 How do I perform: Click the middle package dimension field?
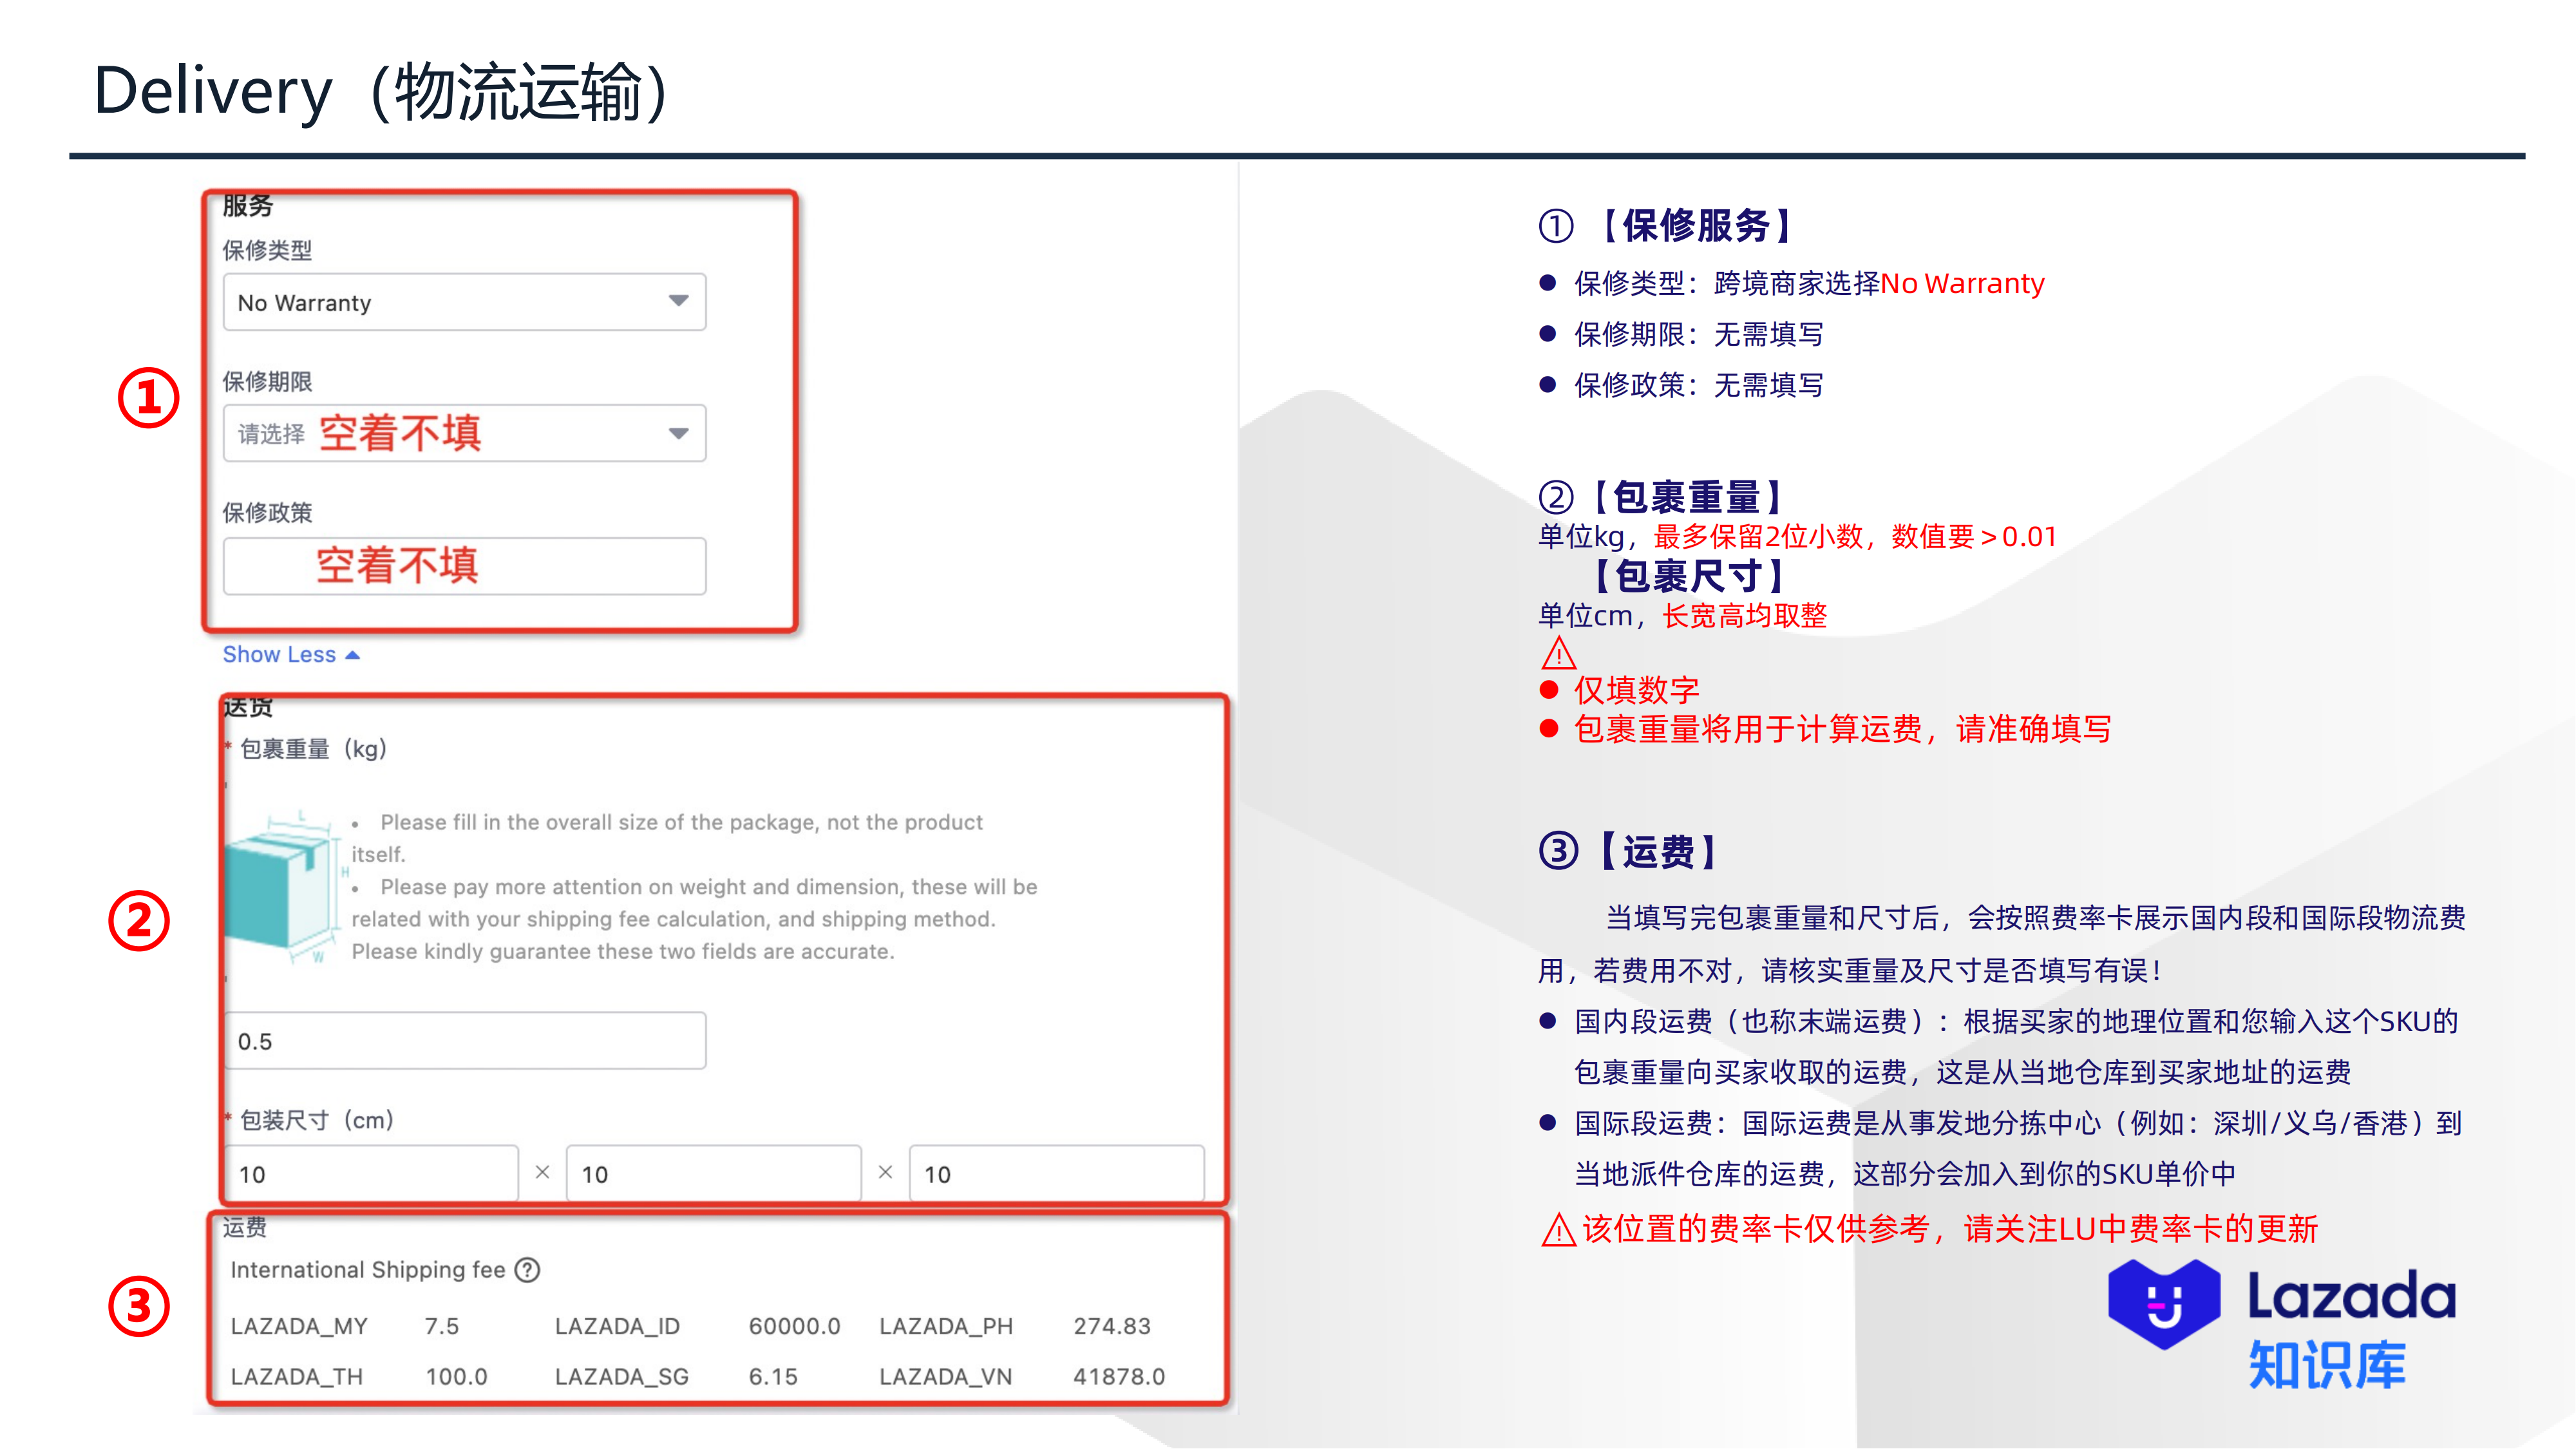[x=713, y=1174]
